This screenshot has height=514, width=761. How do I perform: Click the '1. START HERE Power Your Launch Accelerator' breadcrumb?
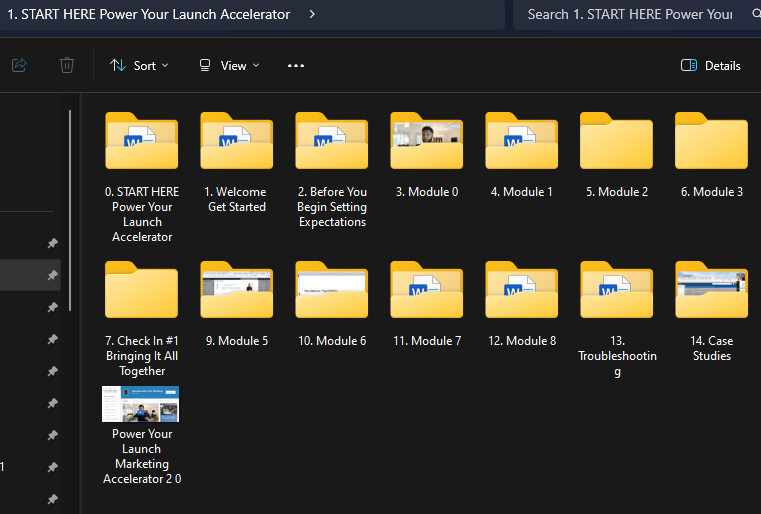coord(149,14)
